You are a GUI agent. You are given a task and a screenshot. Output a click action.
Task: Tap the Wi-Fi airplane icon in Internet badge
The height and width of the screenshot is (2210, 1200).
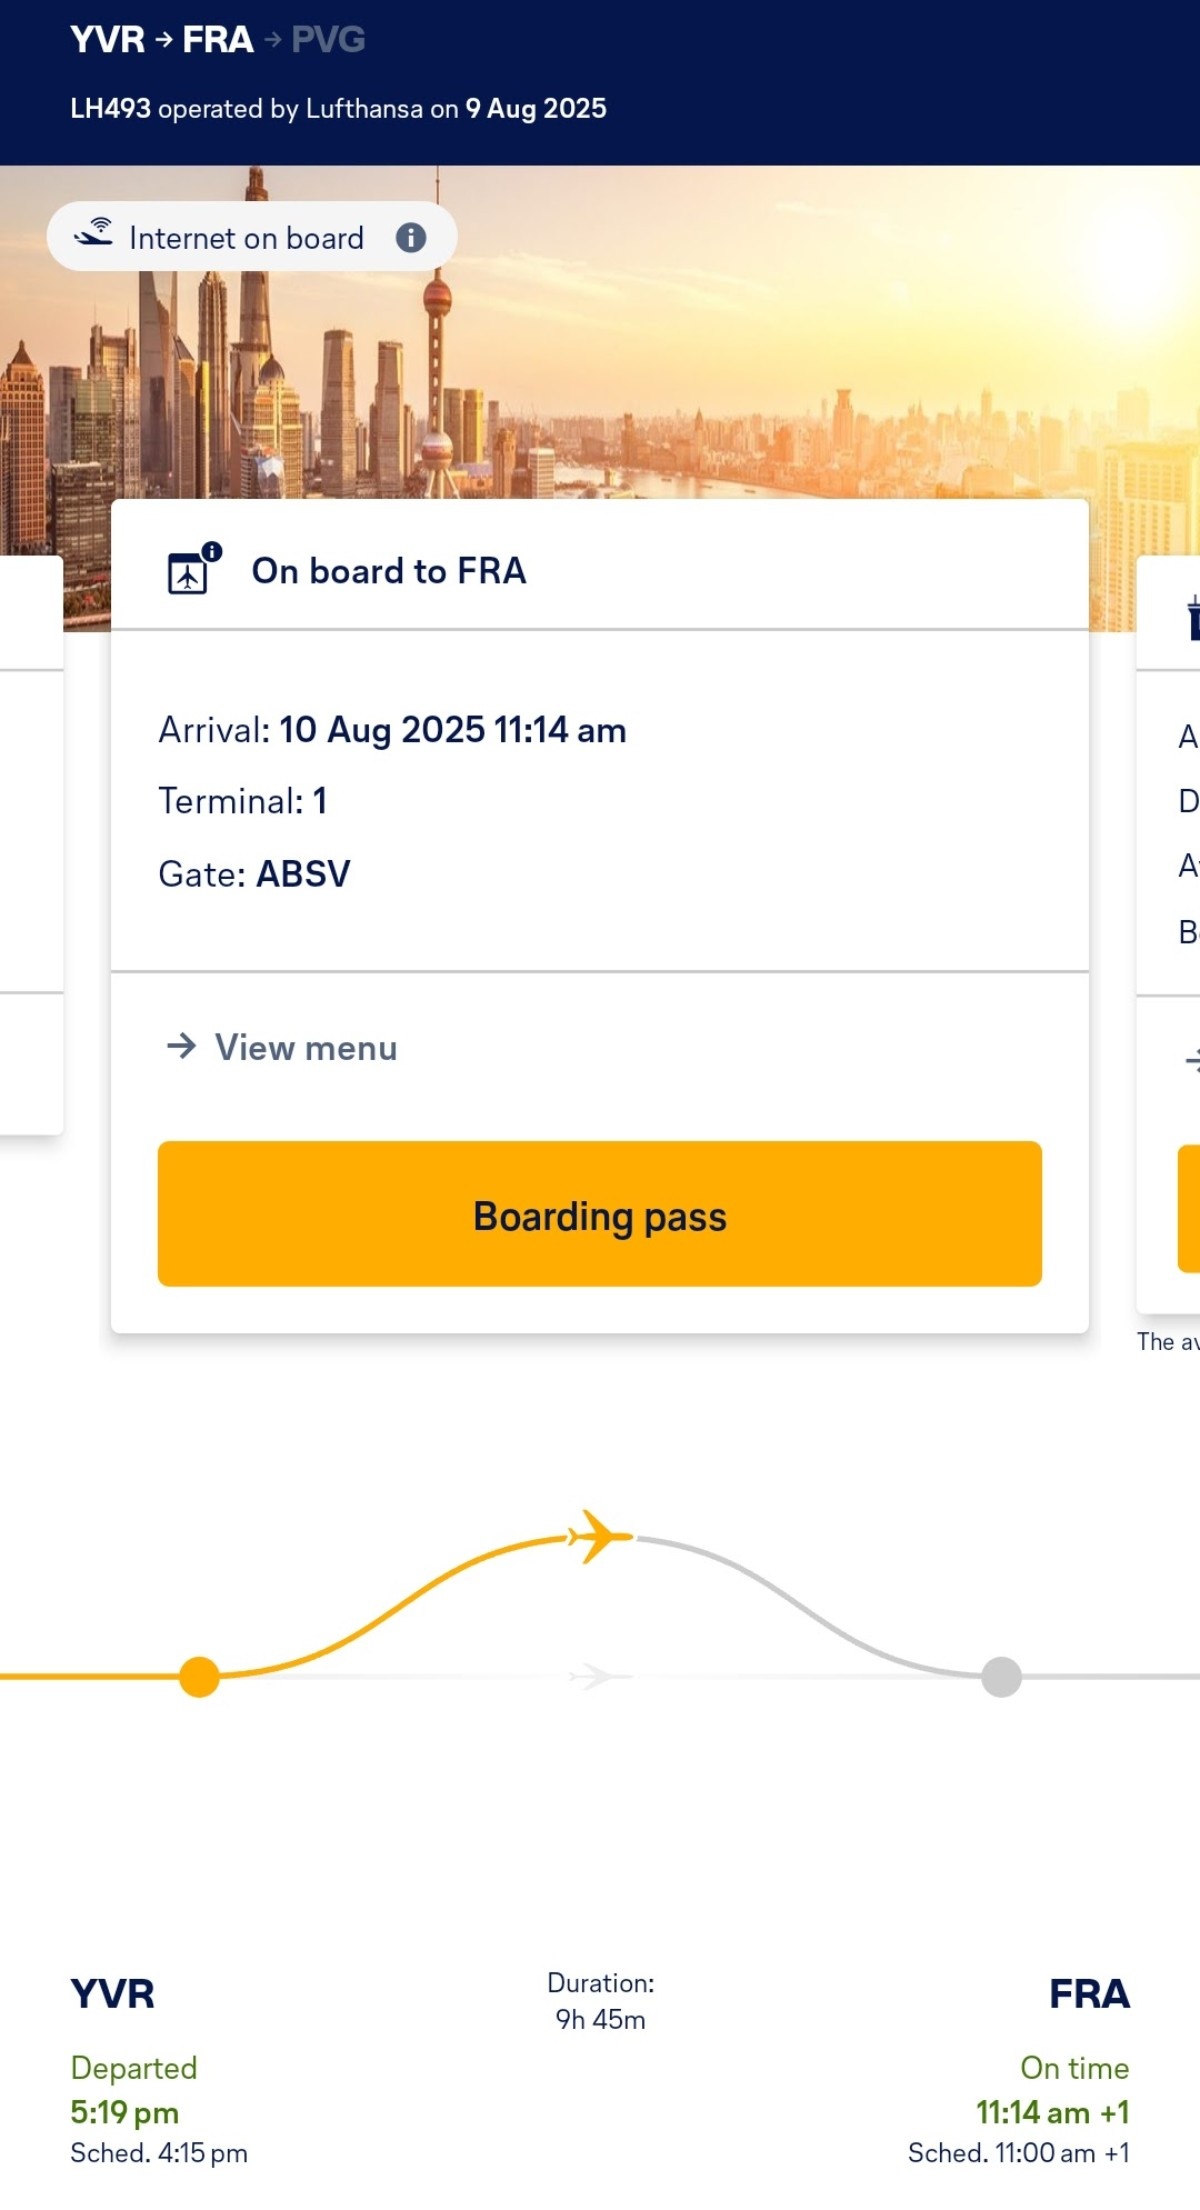tap(94, 232)
